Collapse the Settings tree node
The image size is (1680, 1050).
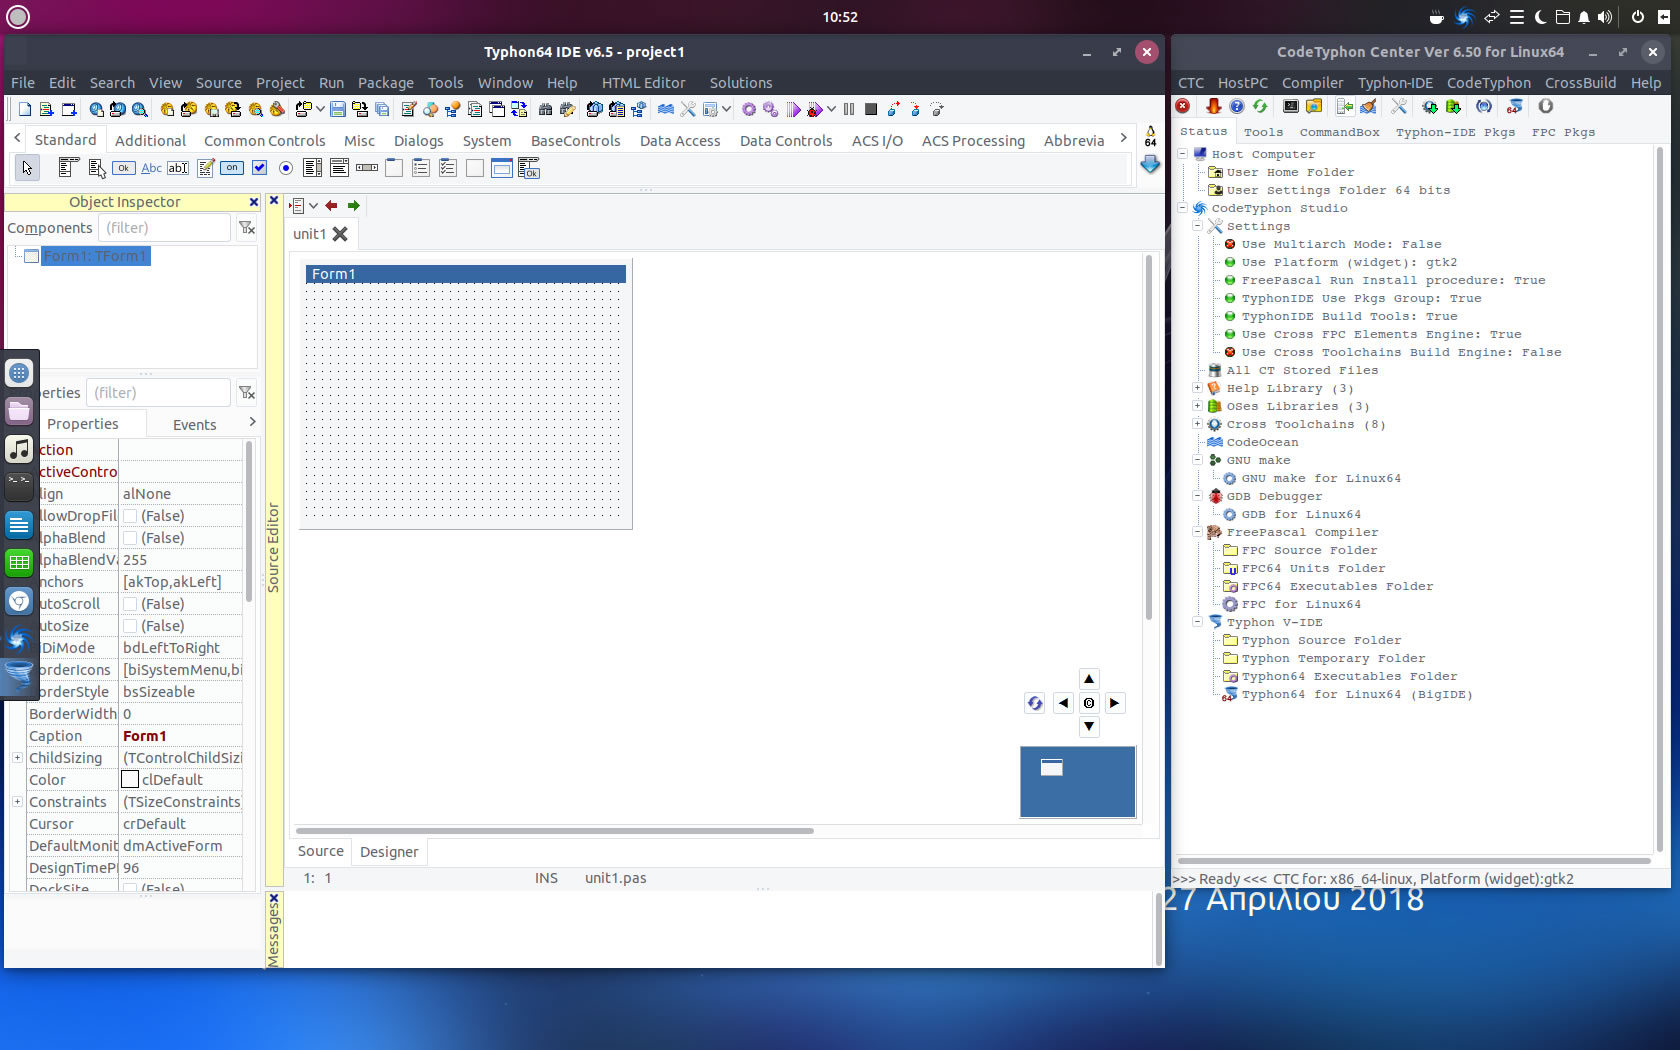point(1197,226)
